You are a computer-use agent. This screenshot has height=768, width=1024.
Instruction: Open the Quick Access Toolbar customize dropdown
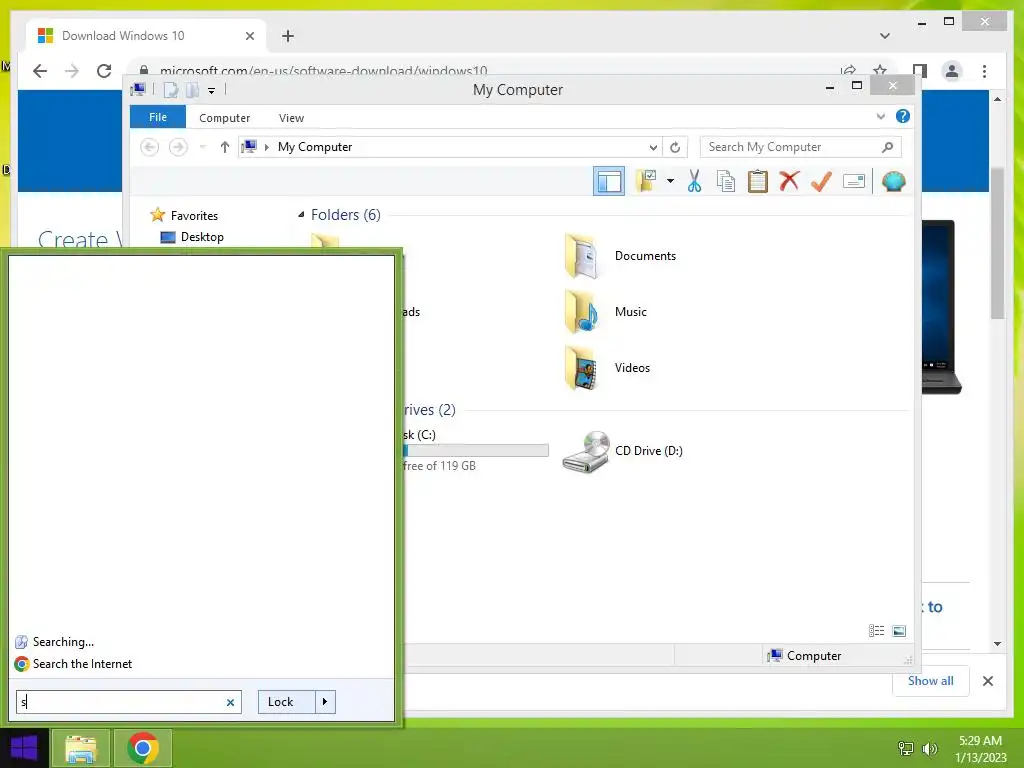click(x=212, y=90)
